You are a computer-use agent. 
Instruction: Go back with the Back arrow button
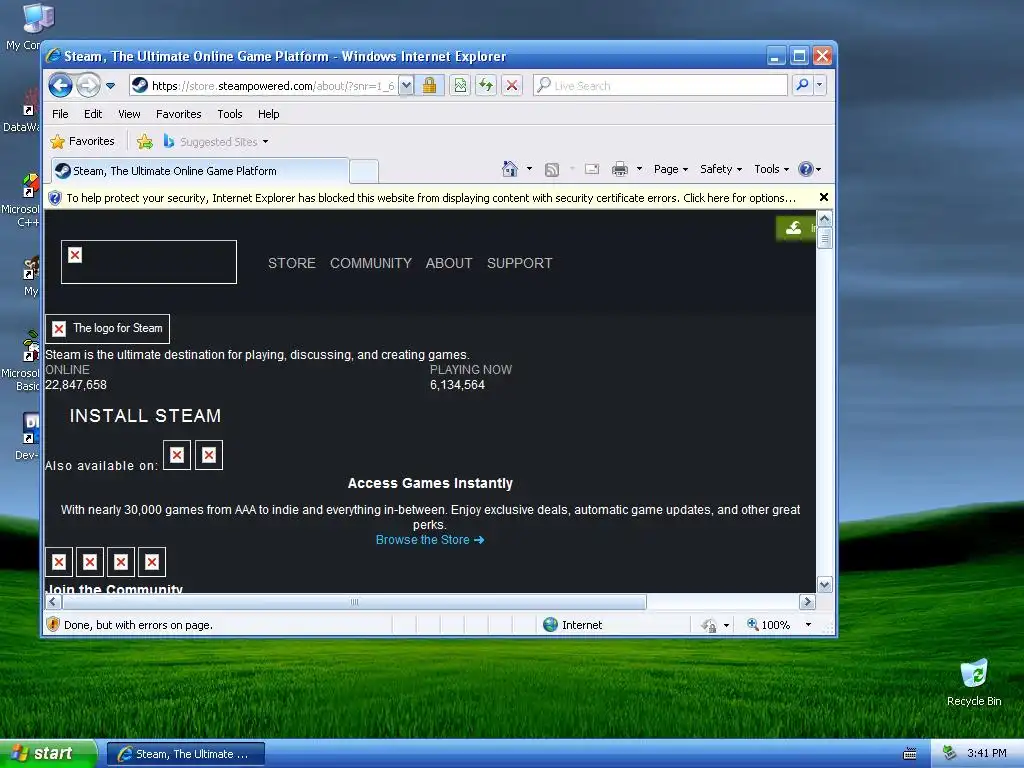pyautogui.click(x=60, y=86)
